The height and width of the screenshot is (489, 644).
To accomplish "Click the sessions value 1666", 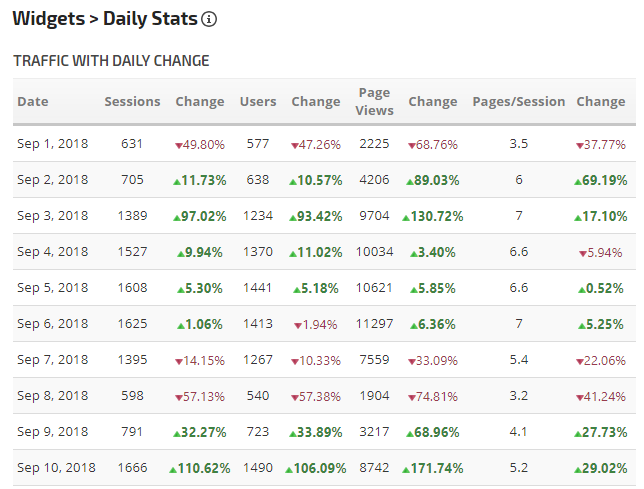I will point(132,468).
